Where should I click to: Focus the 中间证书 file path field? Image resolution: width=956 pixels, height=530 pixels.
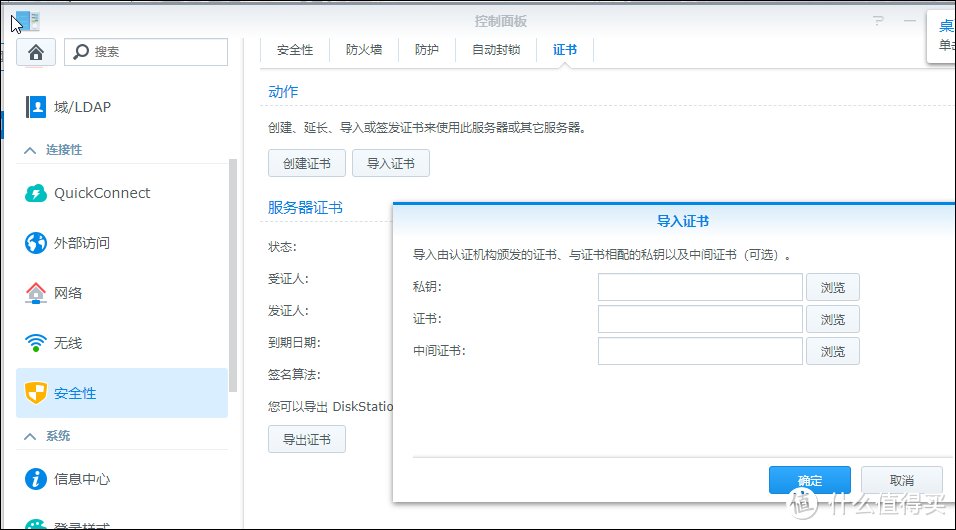click(700, 351)
